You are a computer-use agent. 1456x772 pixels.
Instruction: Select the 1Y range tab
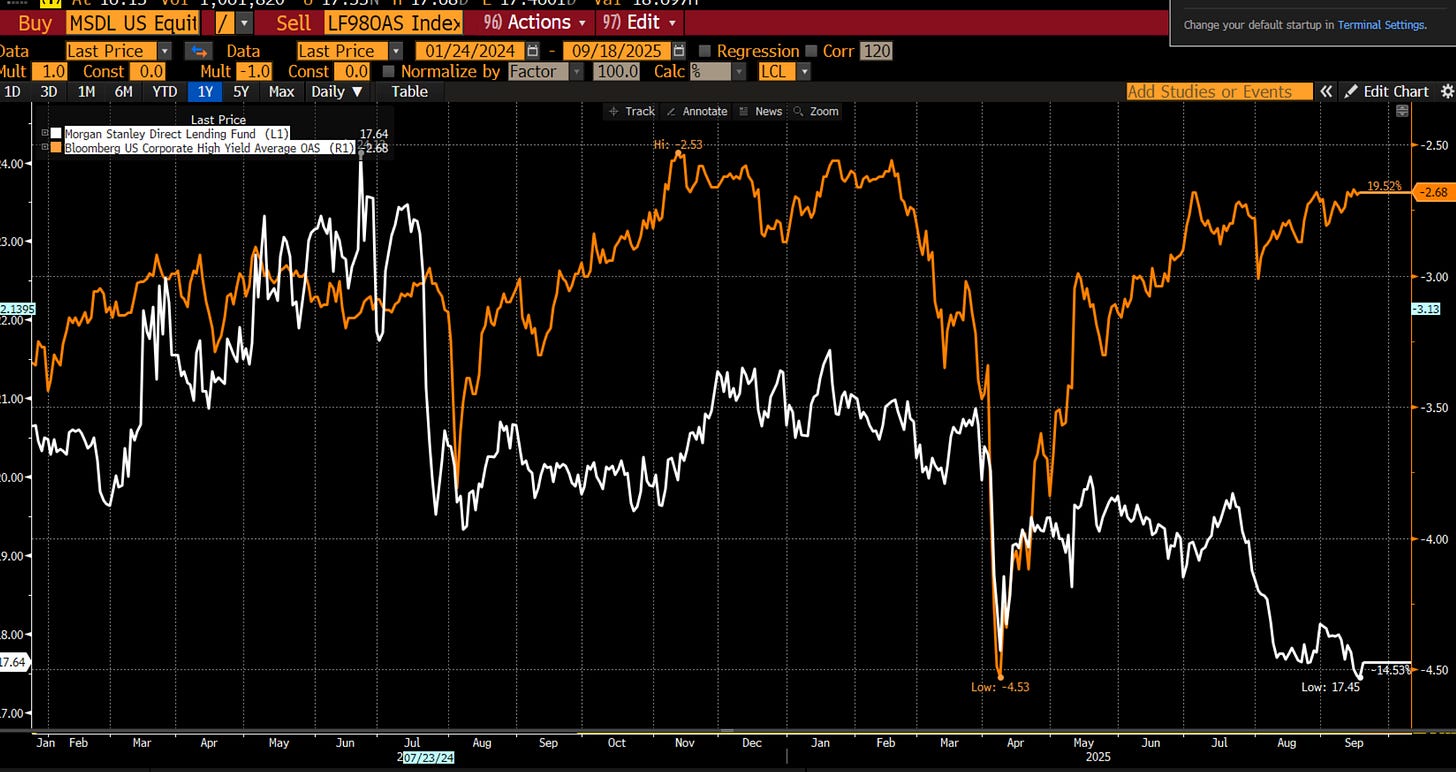pos(205,91)
